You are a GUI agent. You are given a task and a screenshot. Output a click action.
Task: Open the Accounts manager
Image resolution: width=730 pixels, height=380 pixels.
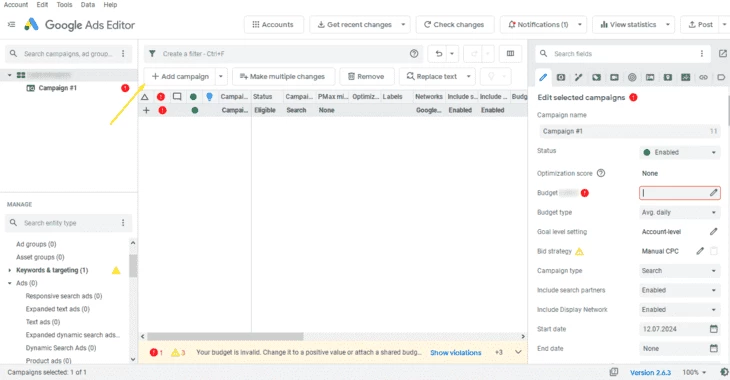pyautogui.click(x=274, y=25)
